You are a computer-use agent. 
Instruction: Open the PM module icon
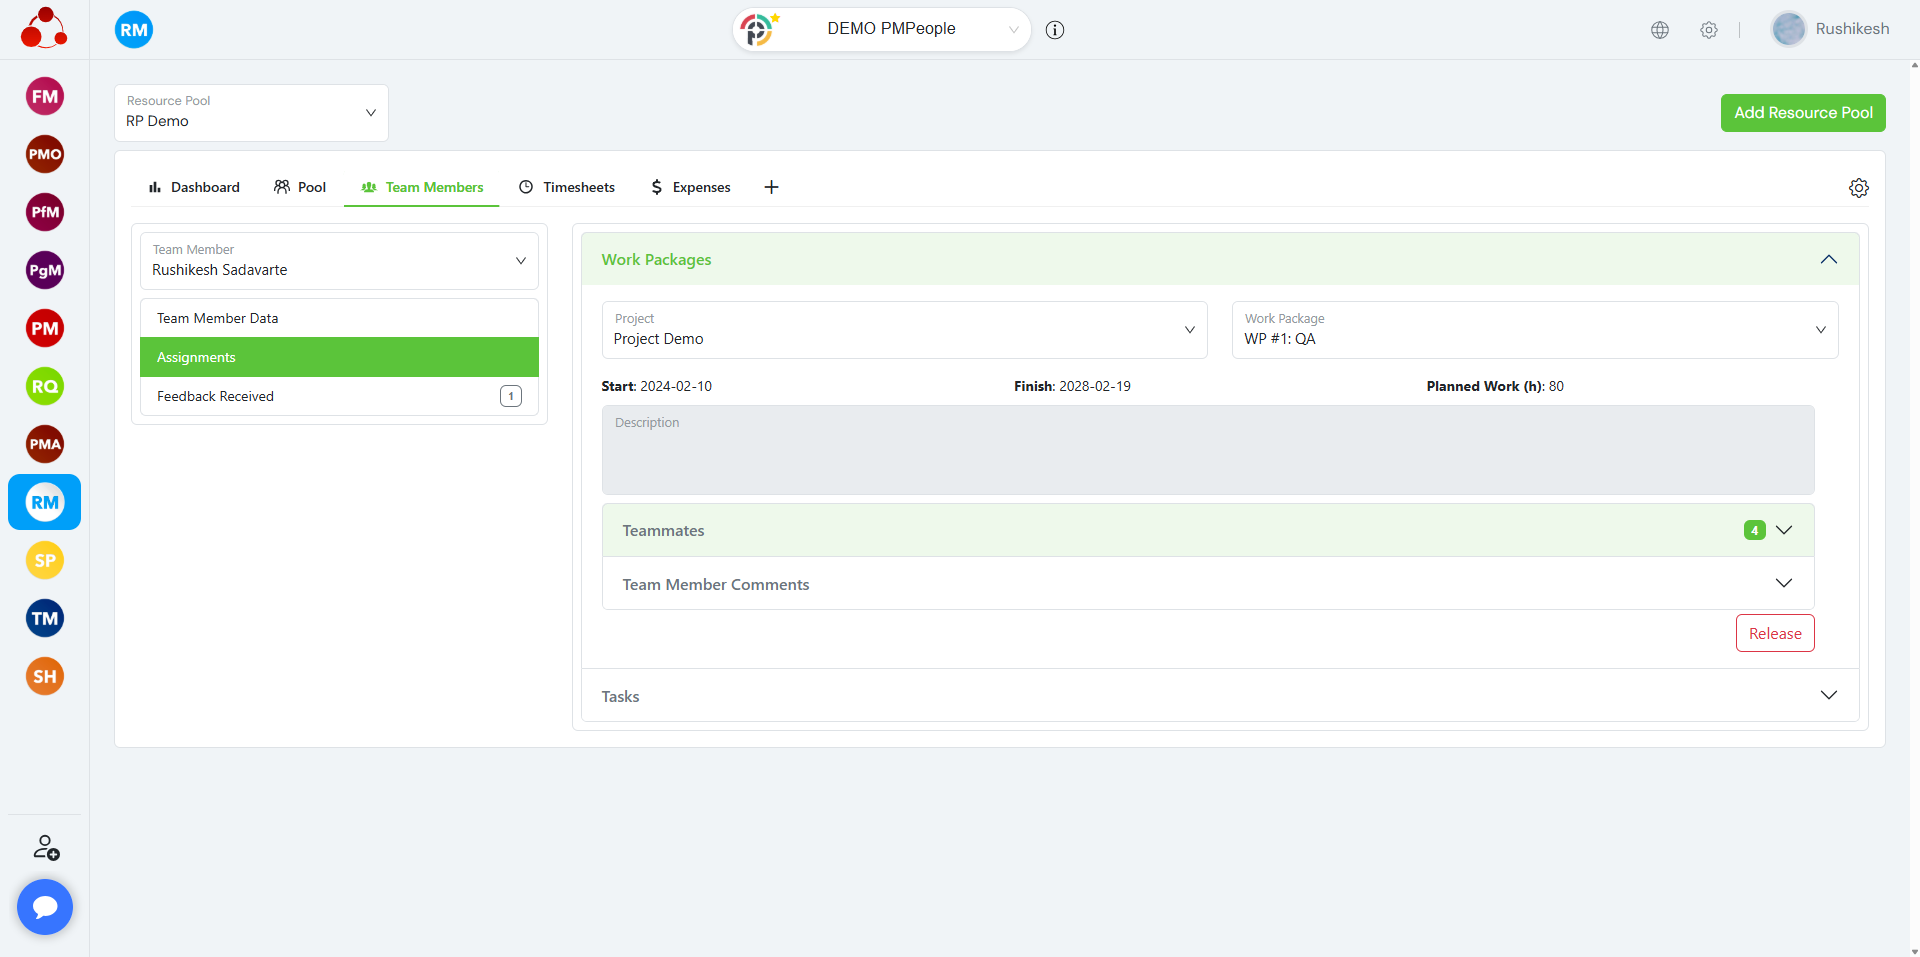[x=45, y=329]
